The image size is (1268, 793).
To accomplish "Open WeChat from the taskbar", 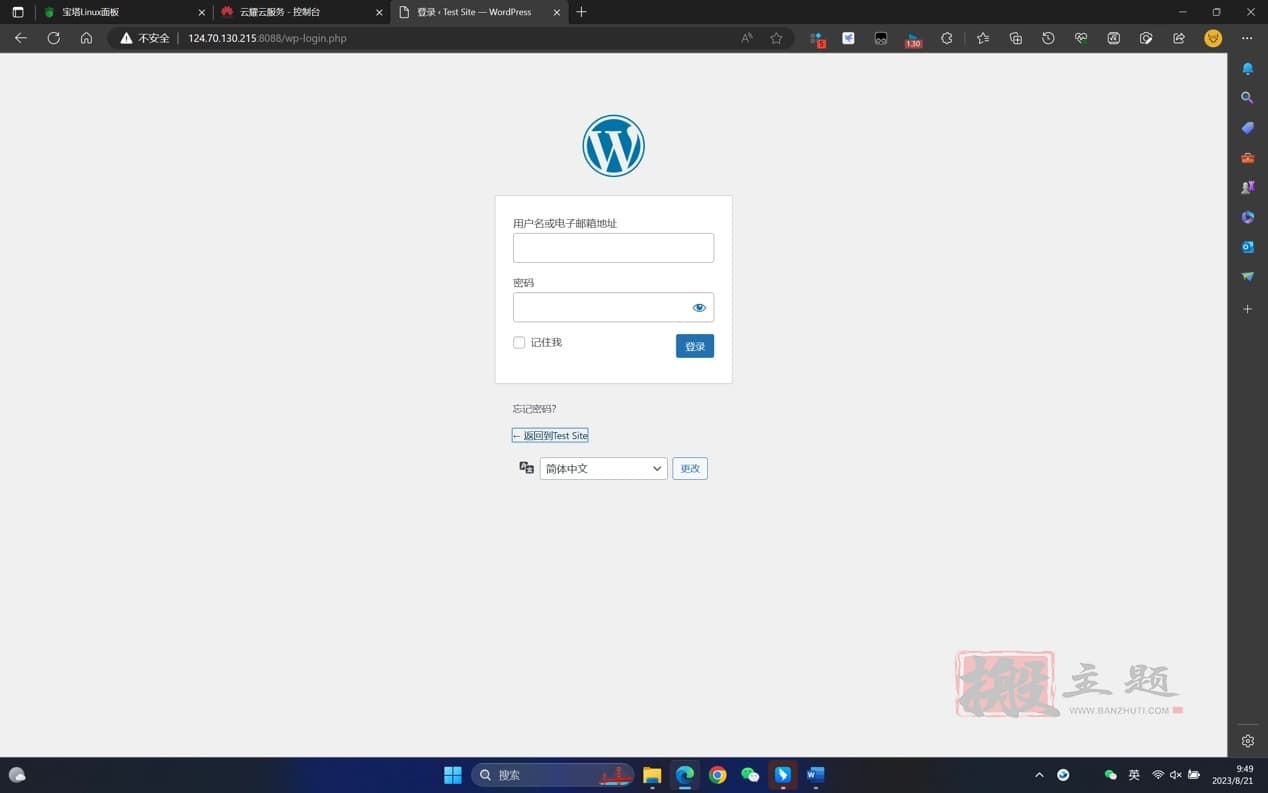I will pyautogui.click(x=750, y=775).
